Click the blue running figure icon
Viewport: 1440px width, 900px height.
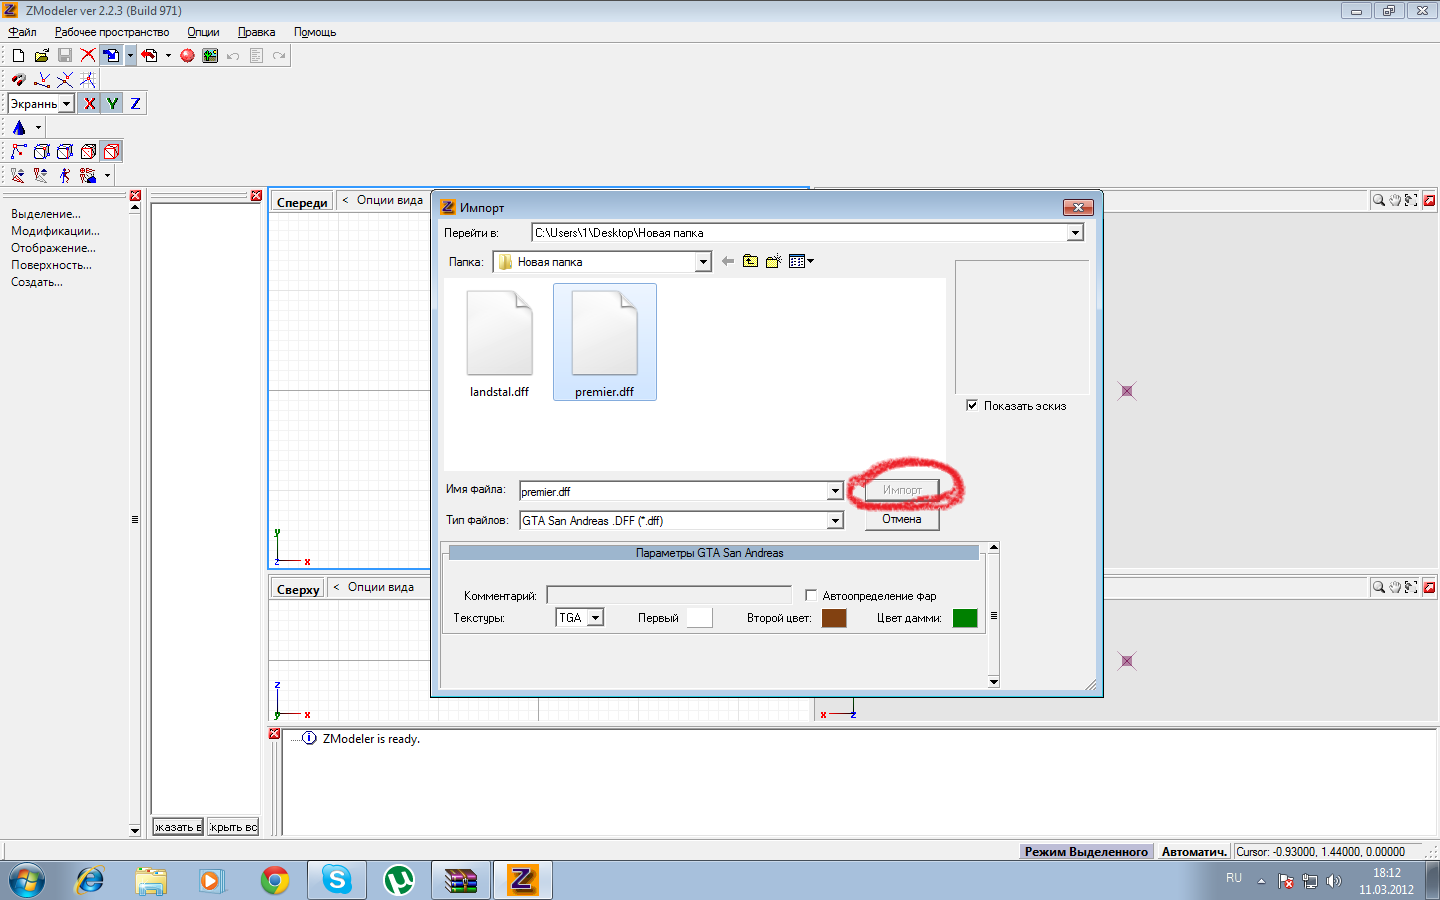pyautogui.click(x=65, y=176)
